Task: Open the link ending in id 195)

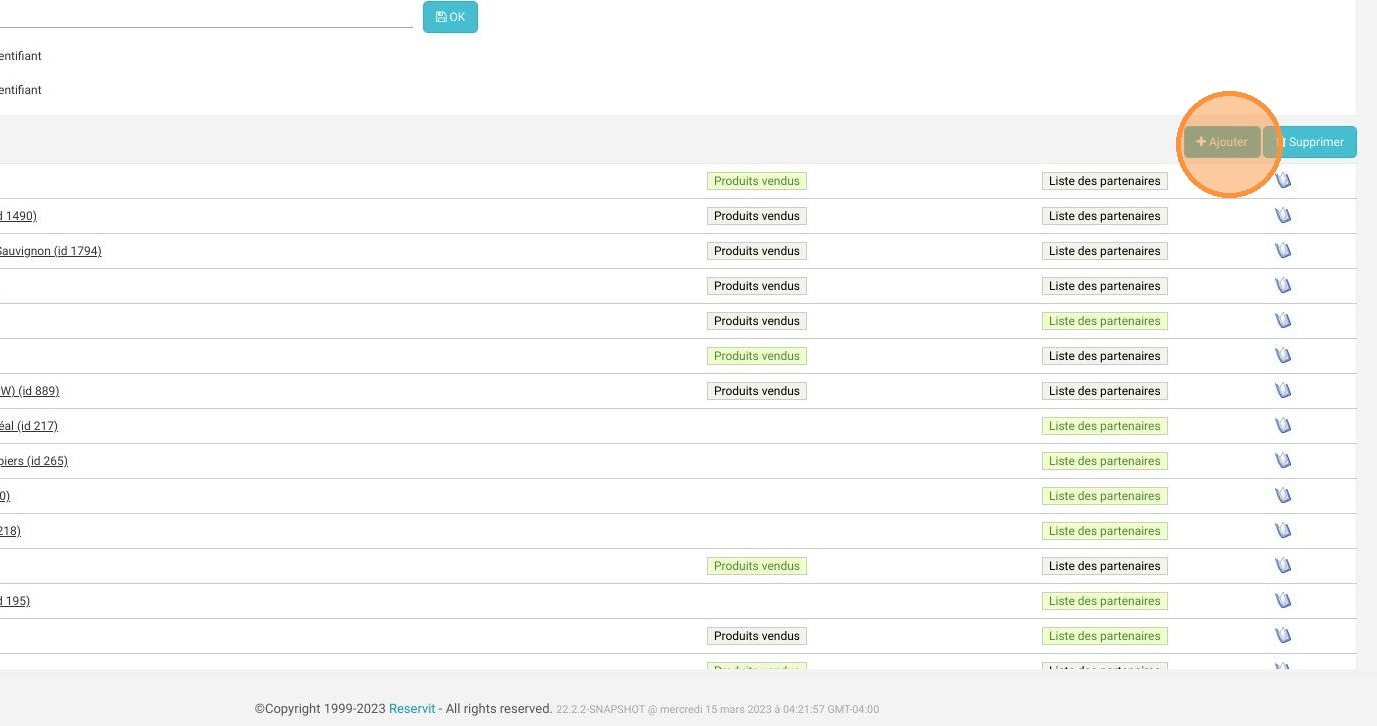Action: (15, 601)
